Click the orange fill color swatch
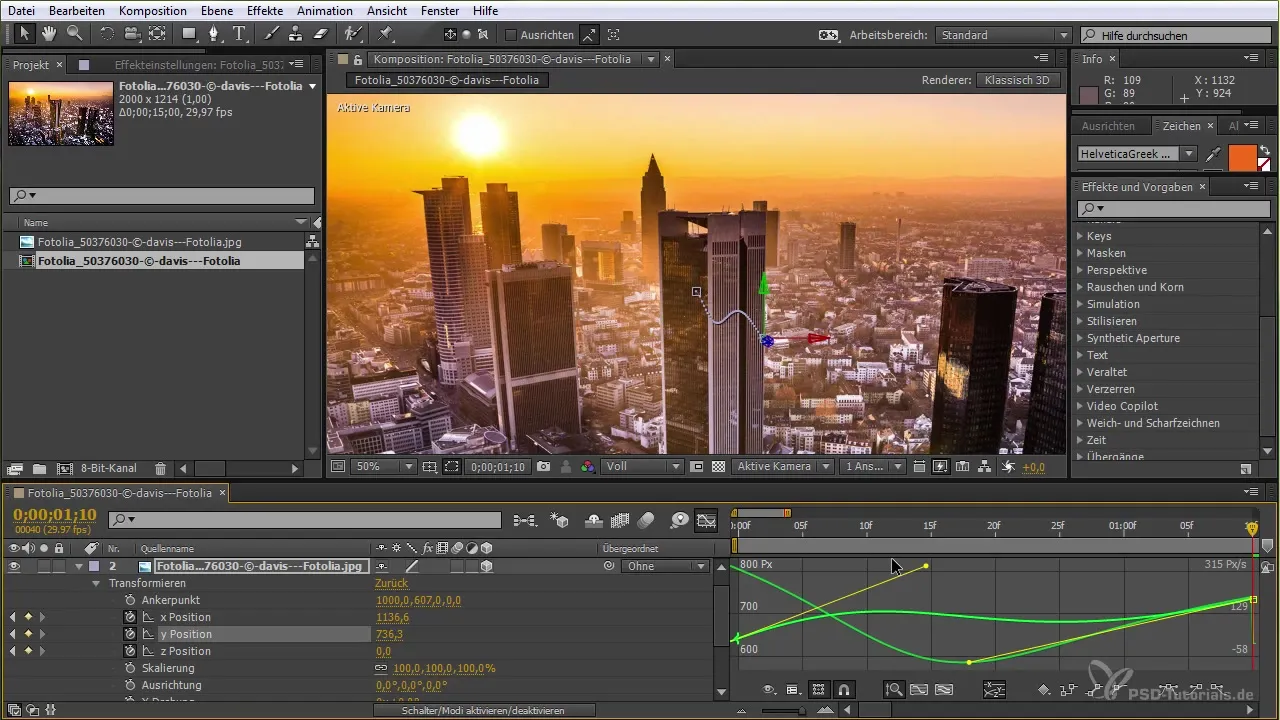The height and width of the screenshot is (720, 1280). click(x=1241, y=157)
